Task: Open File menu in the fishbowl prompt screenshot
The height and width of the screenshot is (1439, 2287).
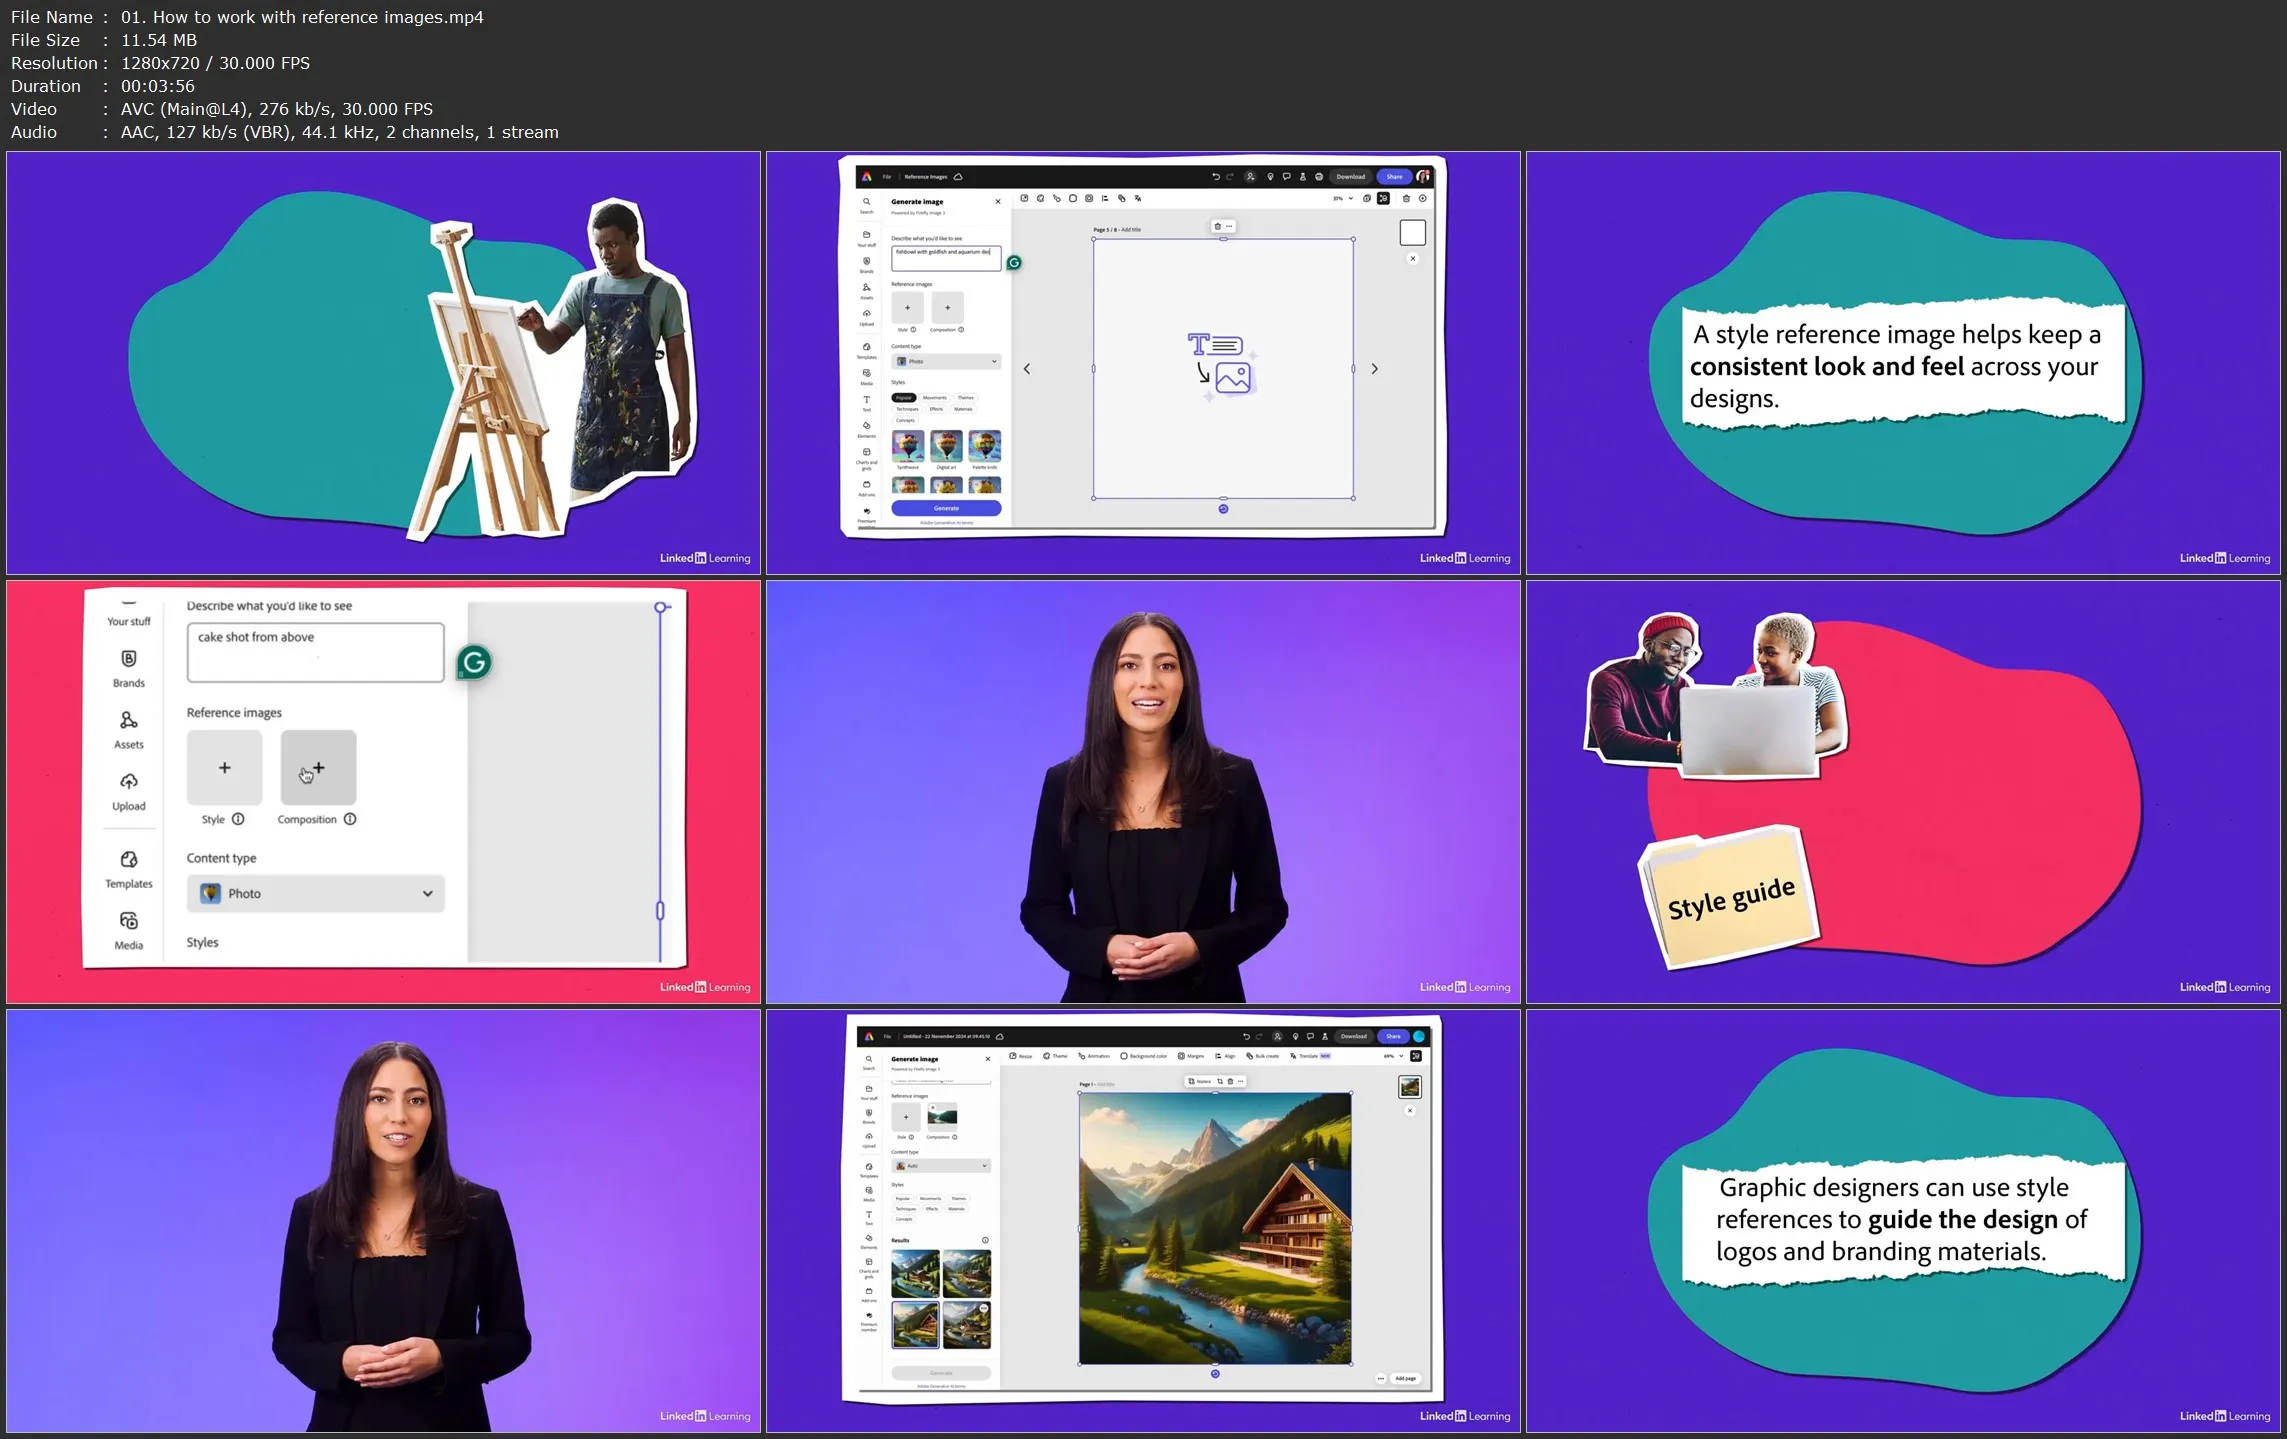Action: click(887, 177)
